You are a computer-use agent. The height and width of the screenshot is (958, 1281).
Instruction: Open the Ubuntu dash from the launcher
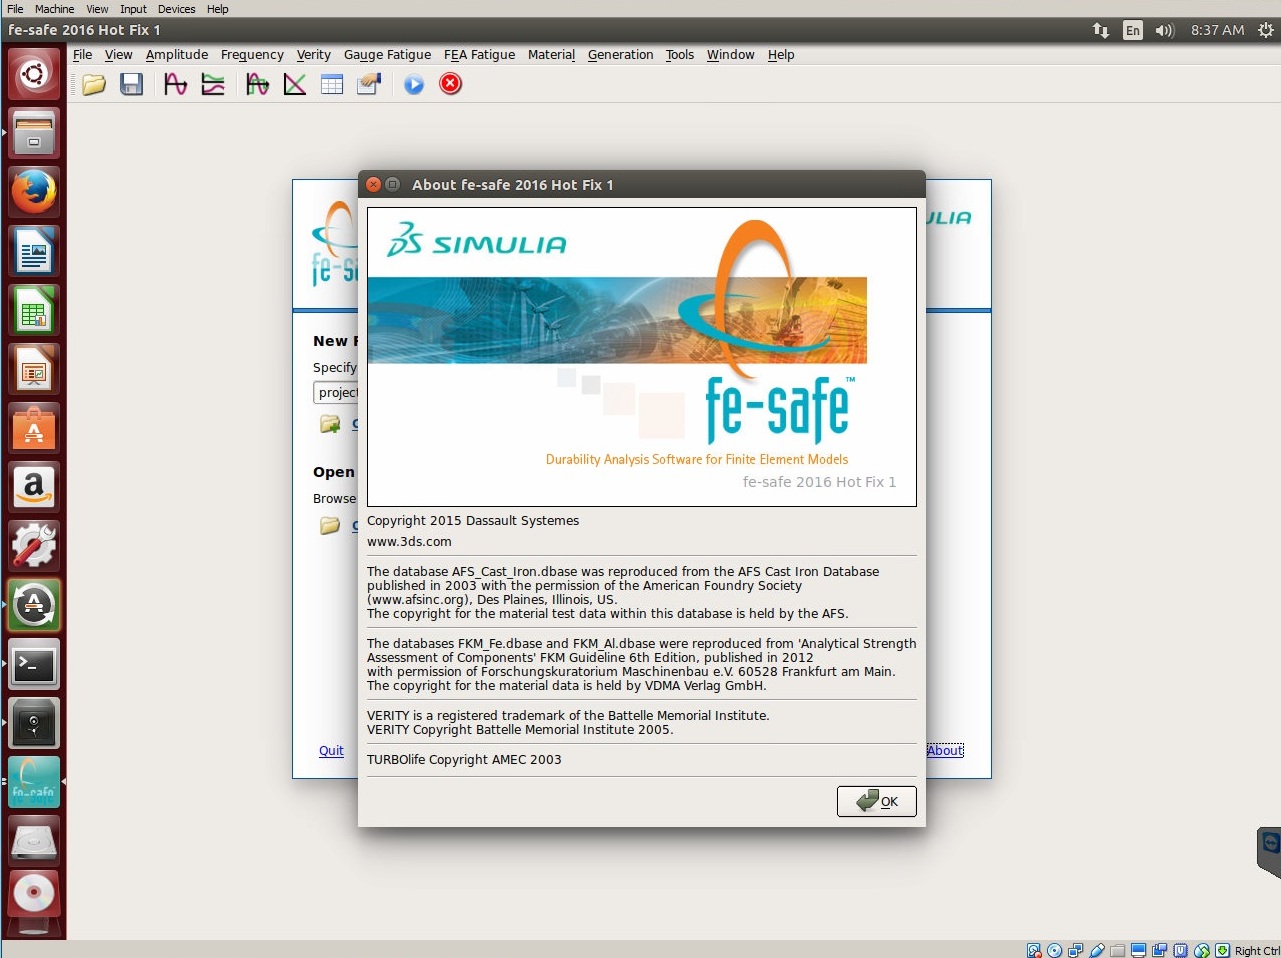coord(34,73)
